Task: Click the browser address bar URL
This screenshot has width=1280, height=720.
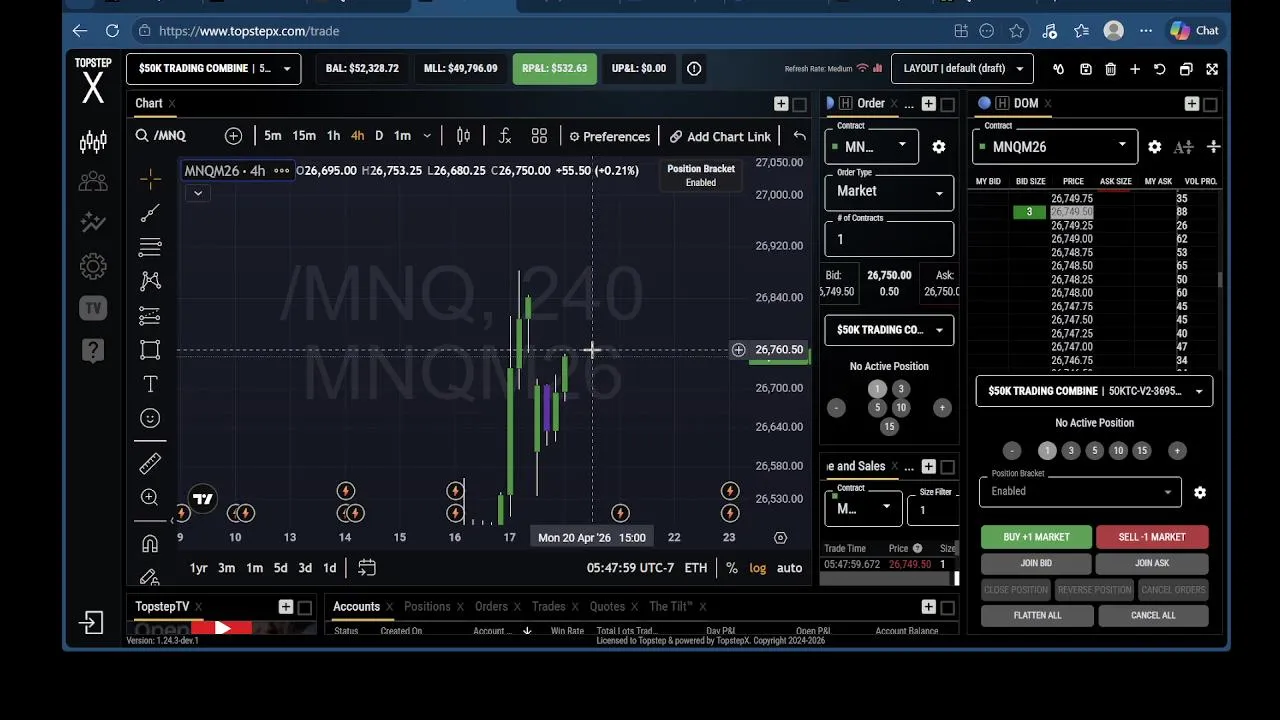Action: [249, 31]
